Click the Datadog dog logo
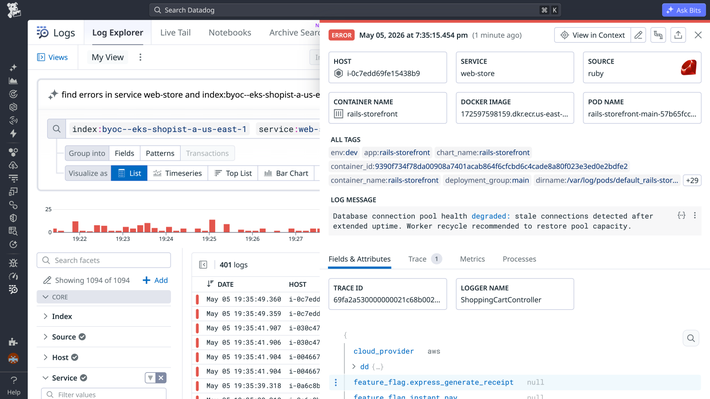The image size is (710, 399). click(x=14, y=10)
